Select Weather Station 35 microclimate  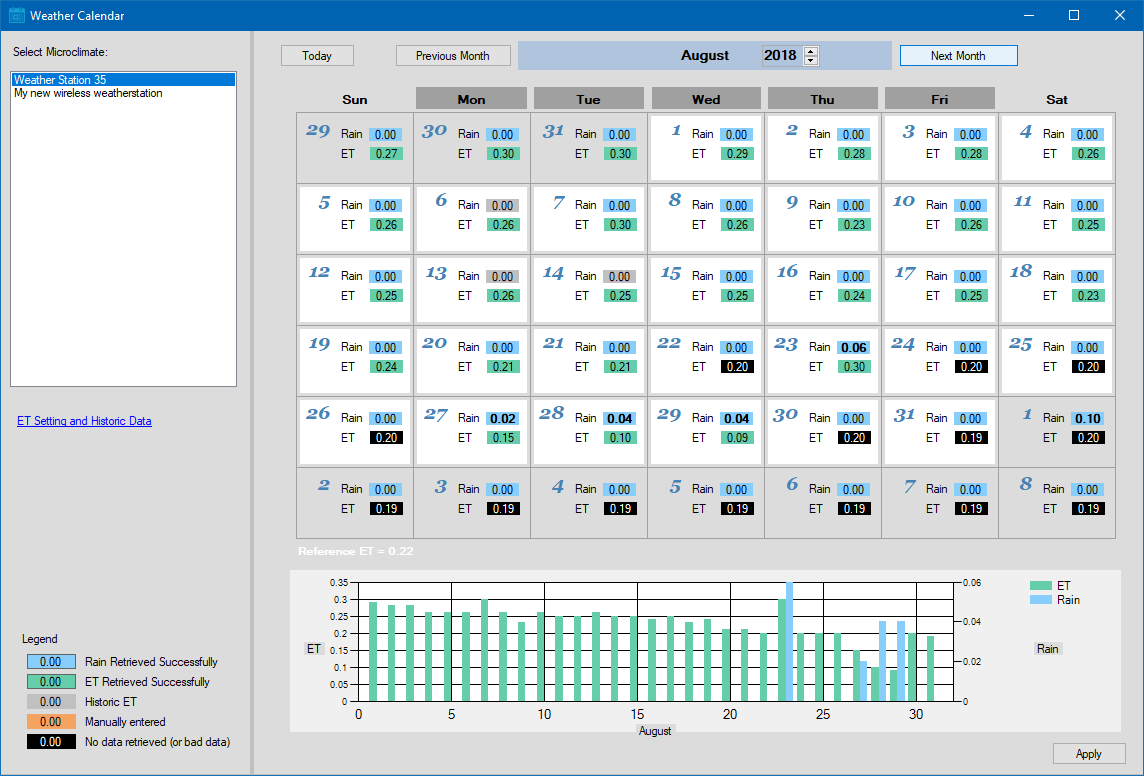click(123, 79)
